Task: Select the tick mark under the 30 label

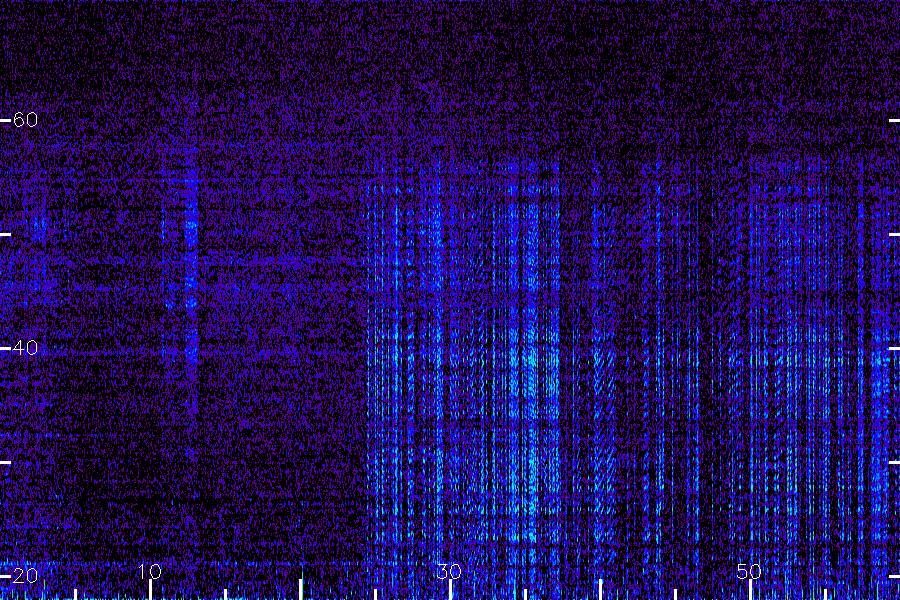Action: click(450, 590)
